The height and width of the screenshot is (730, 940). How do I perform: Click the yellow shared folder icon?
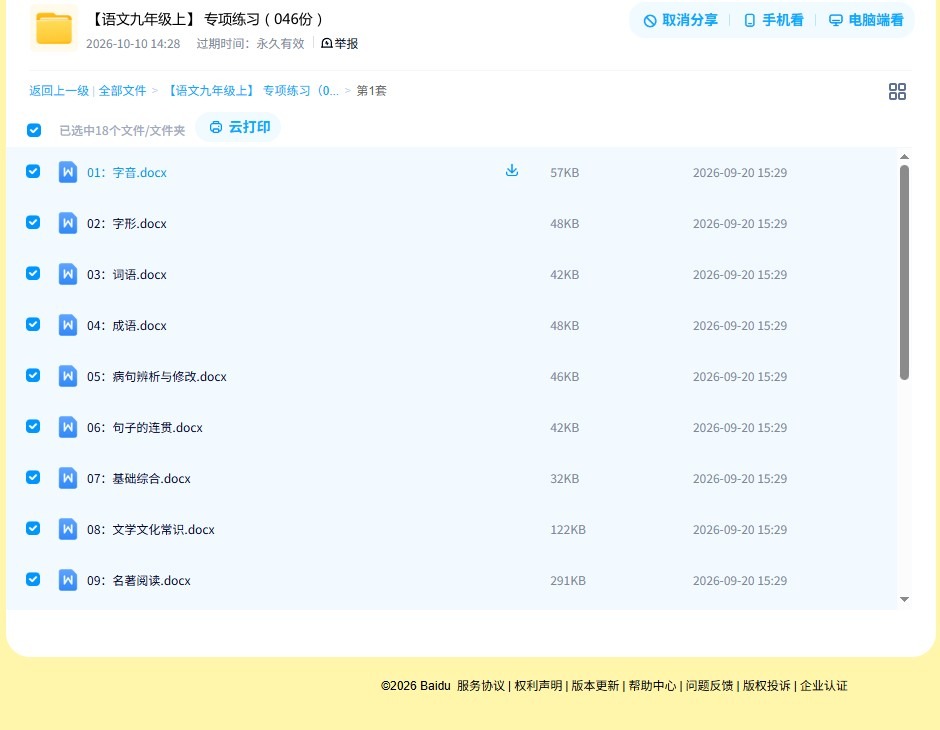pos(53,28)
